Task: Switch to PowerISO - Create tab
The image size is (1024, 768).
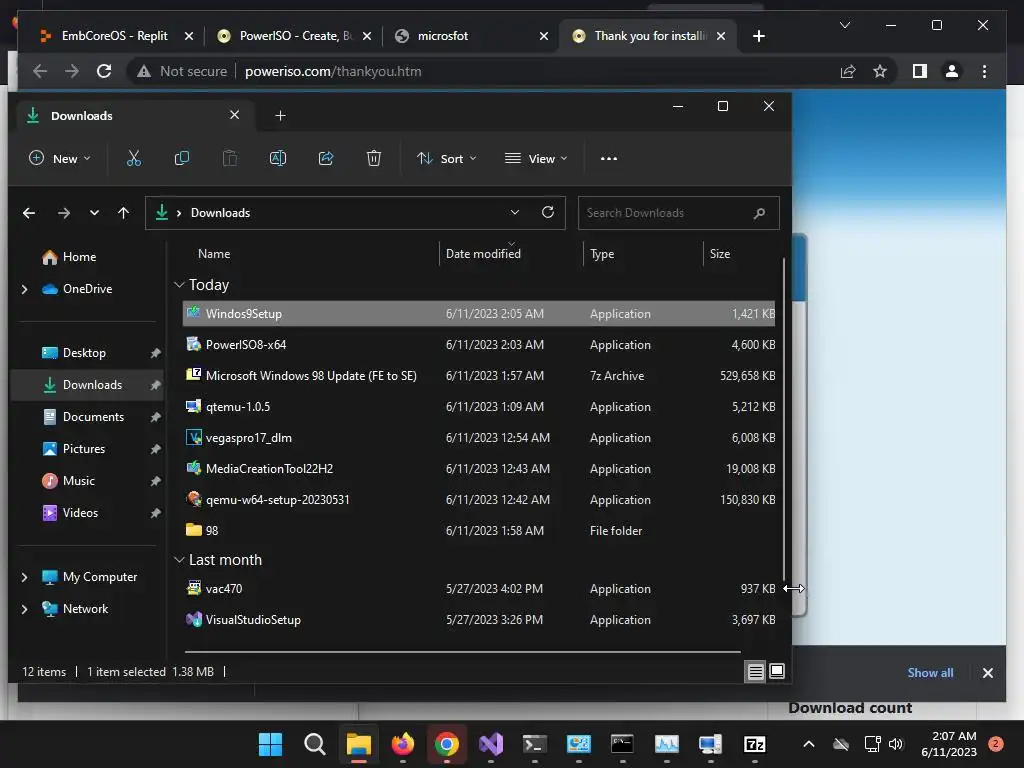Action: click(295, 36)
